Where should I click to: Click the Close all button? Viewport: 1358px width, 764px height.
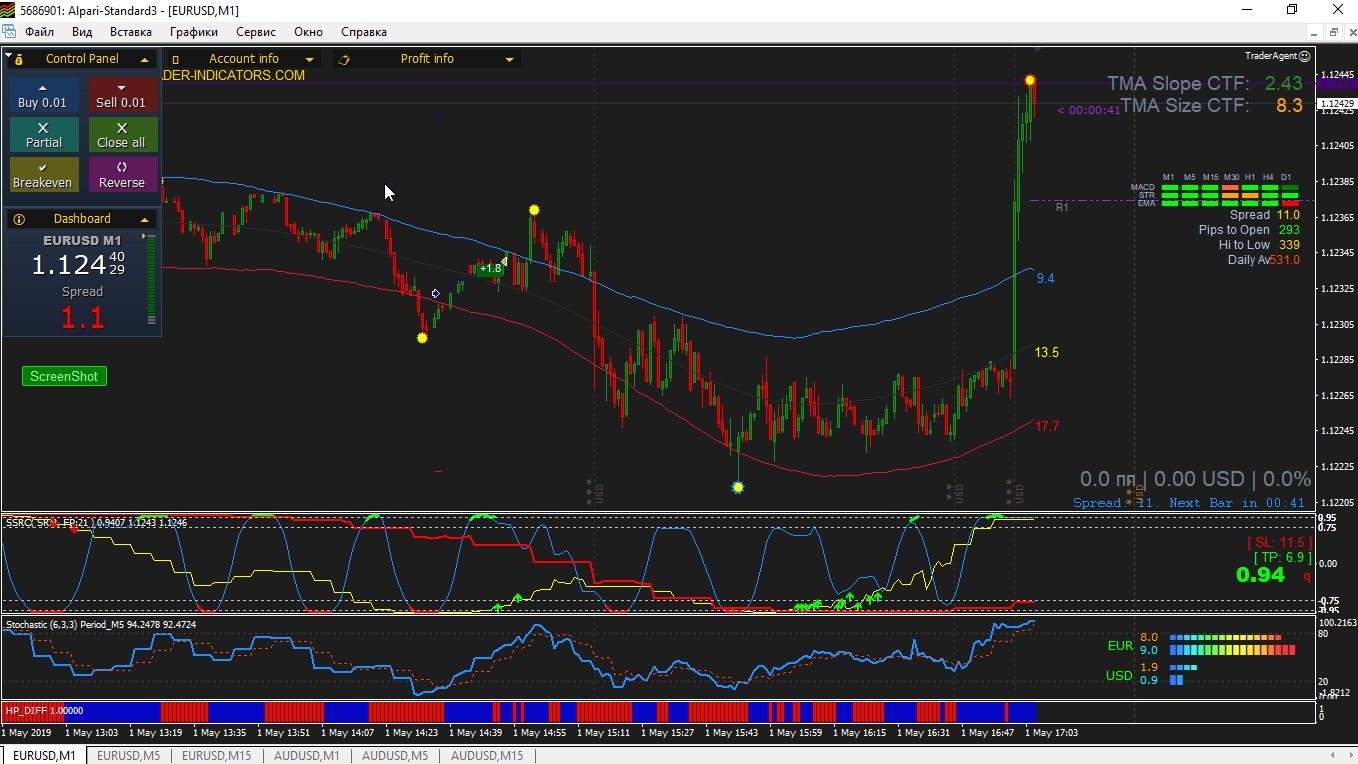(122, 135)
